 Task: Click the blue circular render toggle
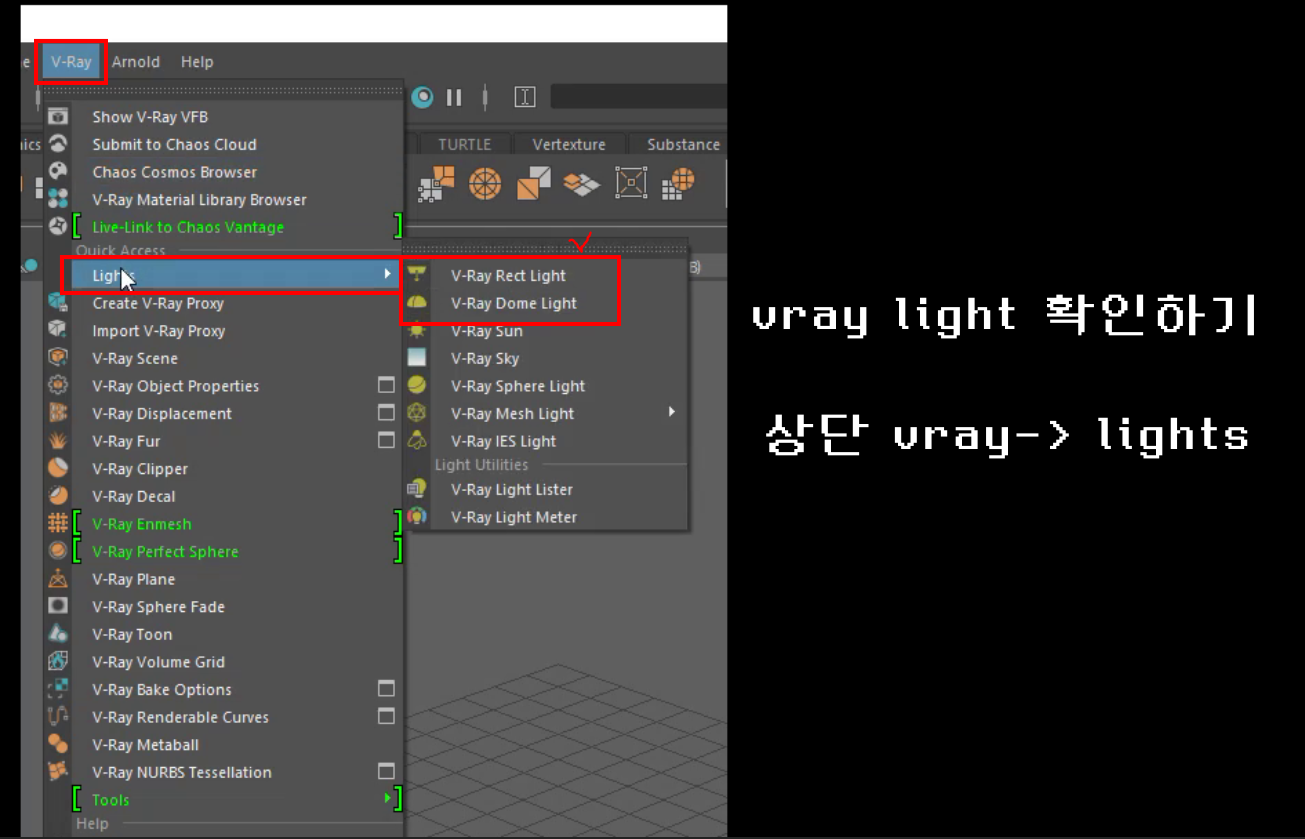tap(423, 97)
